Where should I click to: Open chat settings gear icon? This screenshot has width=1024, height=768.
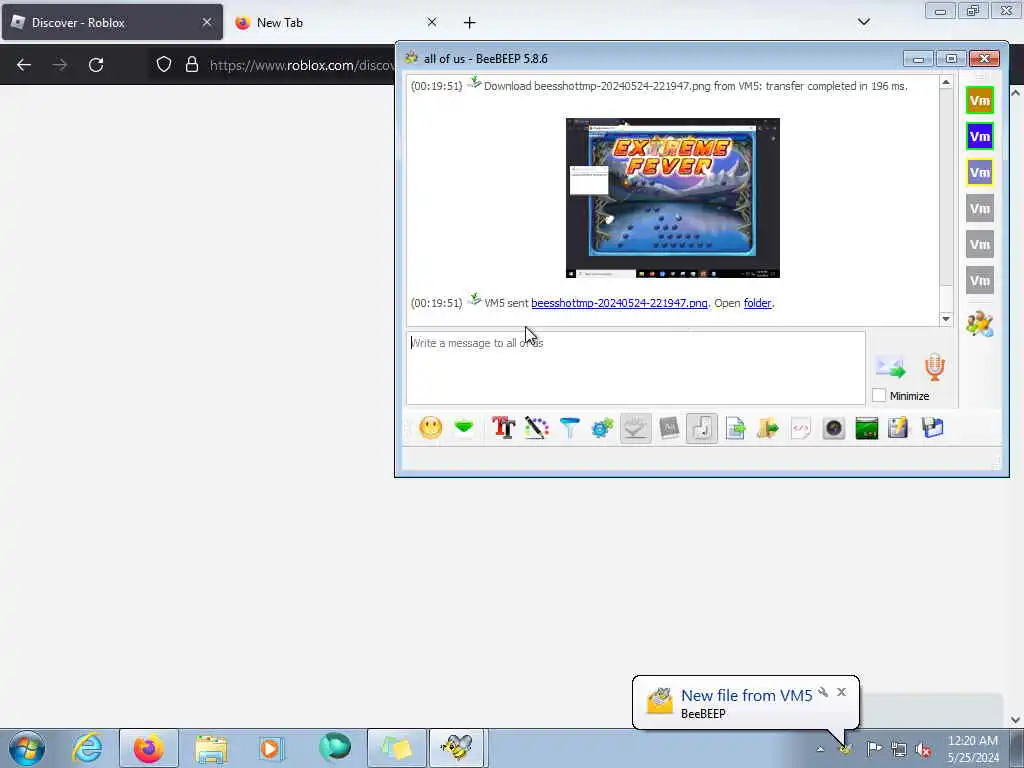pos(602,428)
